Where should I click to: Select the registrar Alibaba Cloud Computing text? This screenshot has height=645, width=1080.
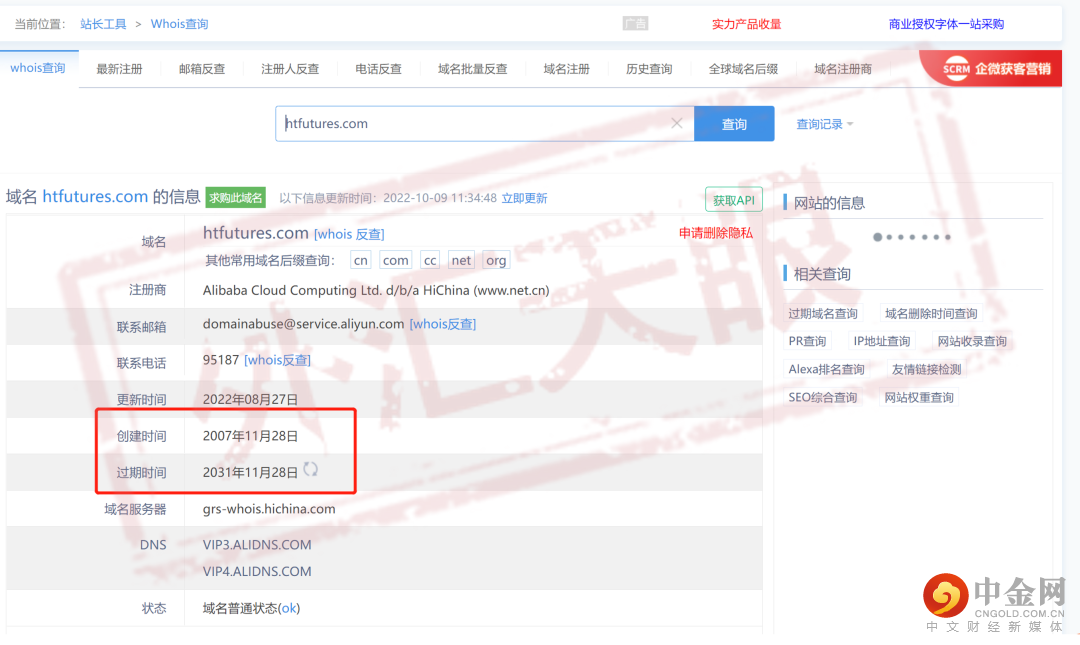376,290
